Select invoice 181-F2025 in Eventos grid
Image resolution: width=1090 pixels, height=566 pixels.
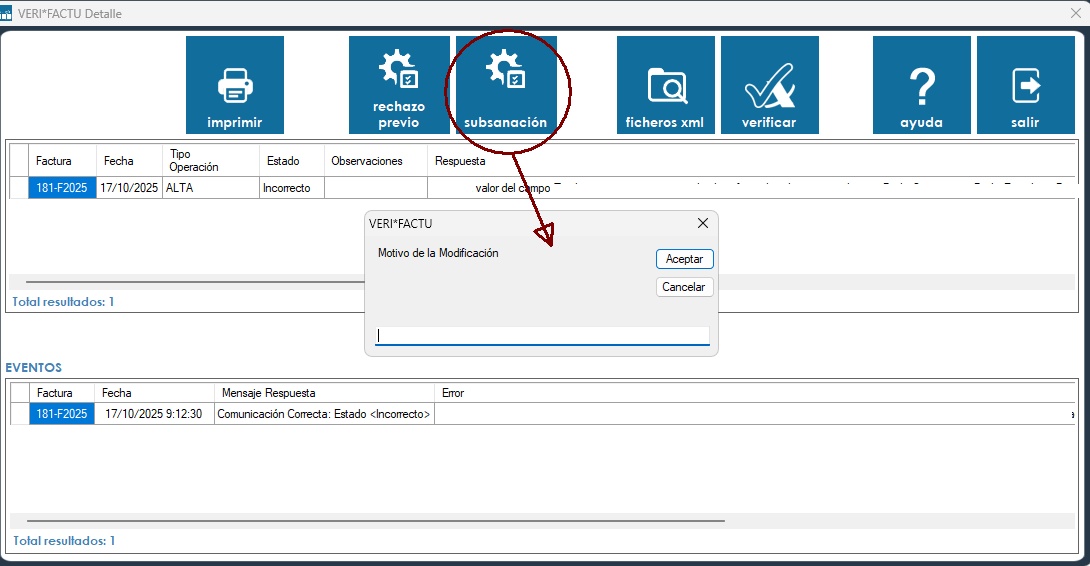point(61,414)
